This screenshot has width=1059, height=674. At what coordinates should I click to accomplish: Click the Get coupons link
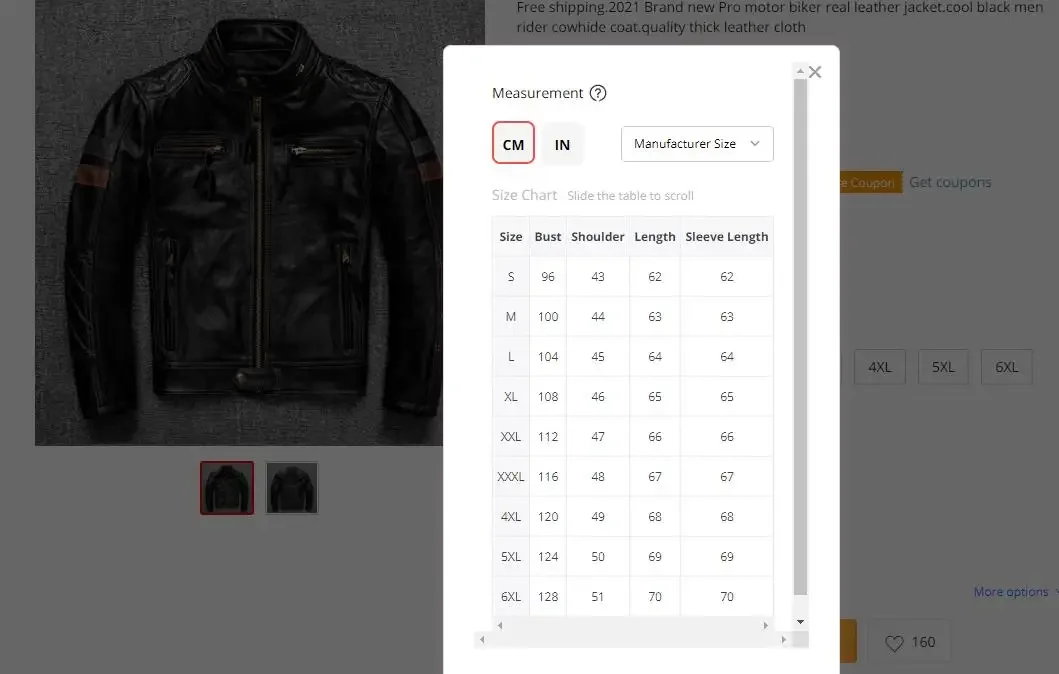tap(950, 182)
